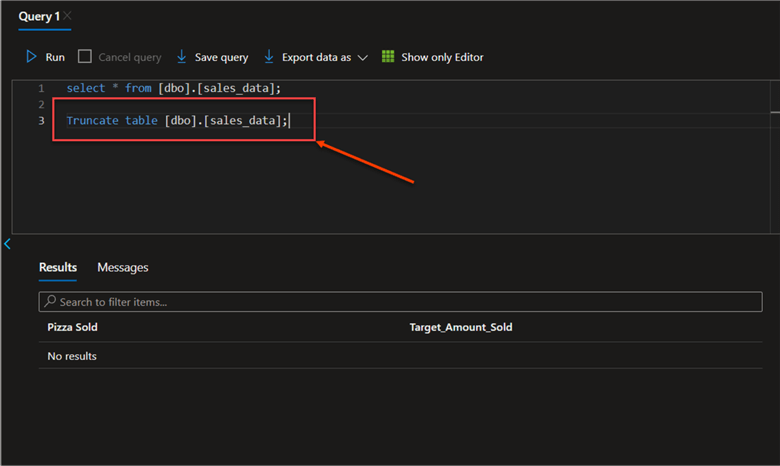This screenshot has height=466, width=780.
Task: Click the Export data as arrow icon
Action: pyautogui.click(x=269, y=57)
